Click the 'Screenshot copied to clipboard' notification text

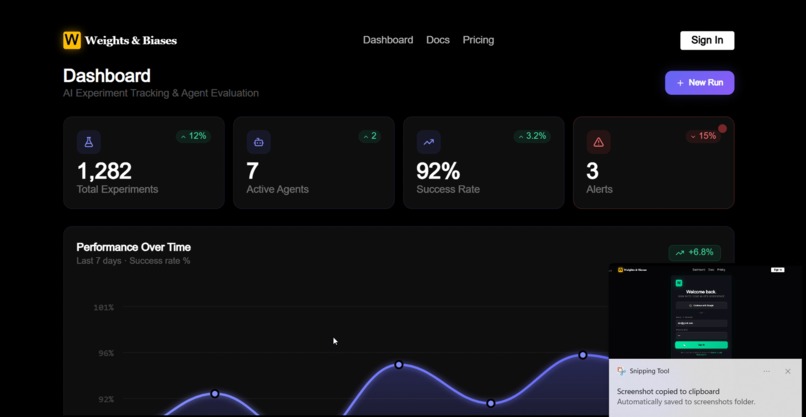click(x=668, y=391)
